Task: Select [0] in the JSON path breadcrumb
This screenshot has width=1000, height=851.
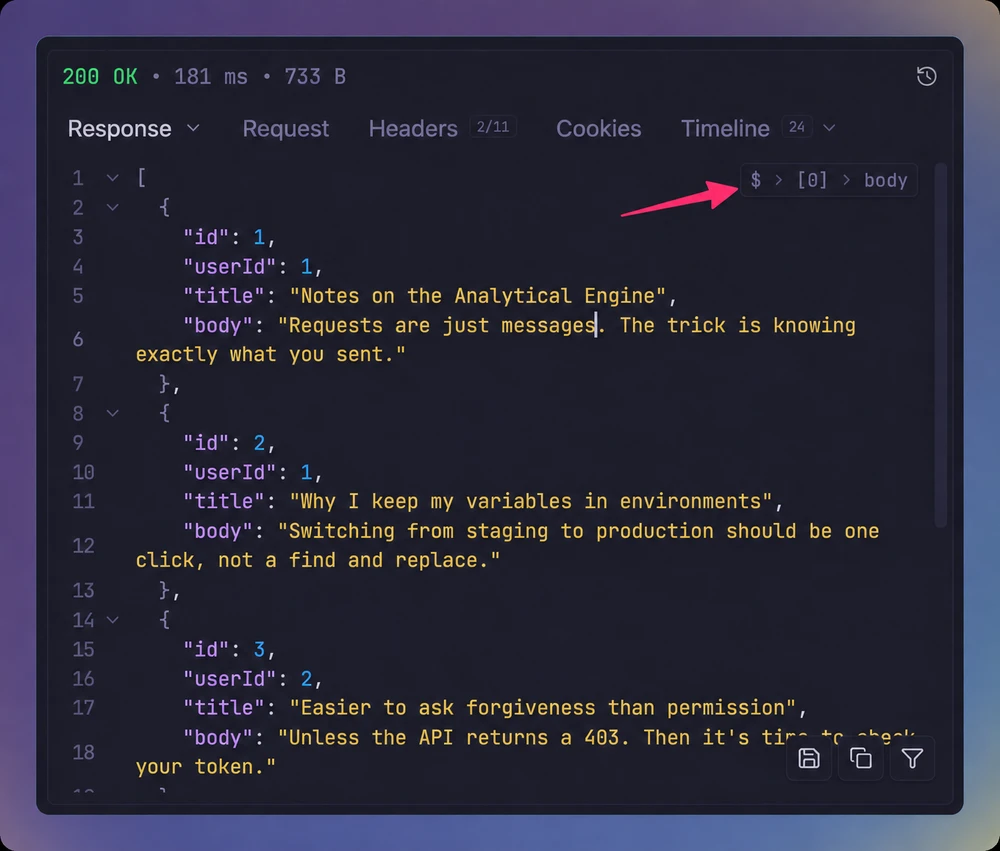Action: 812,180
